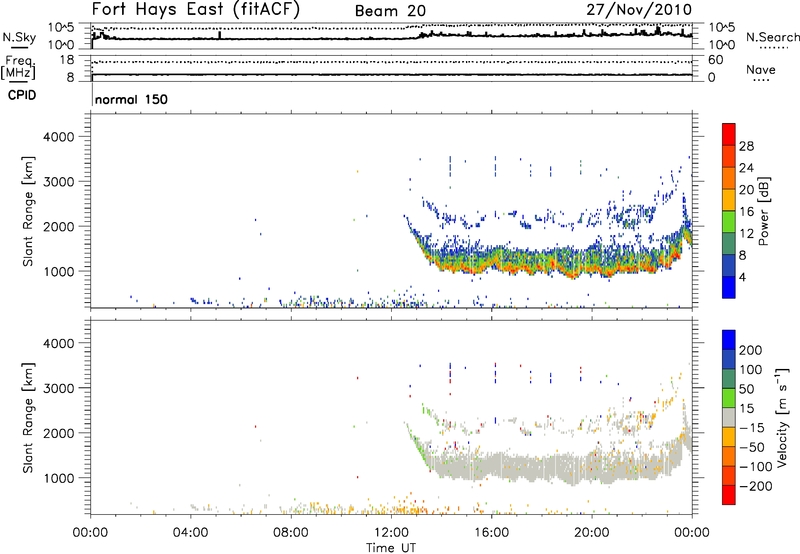Click the '200' velocity color bar value
This screenshot has width=800, height=554.
pyautogui.click(x=750, y=350)
